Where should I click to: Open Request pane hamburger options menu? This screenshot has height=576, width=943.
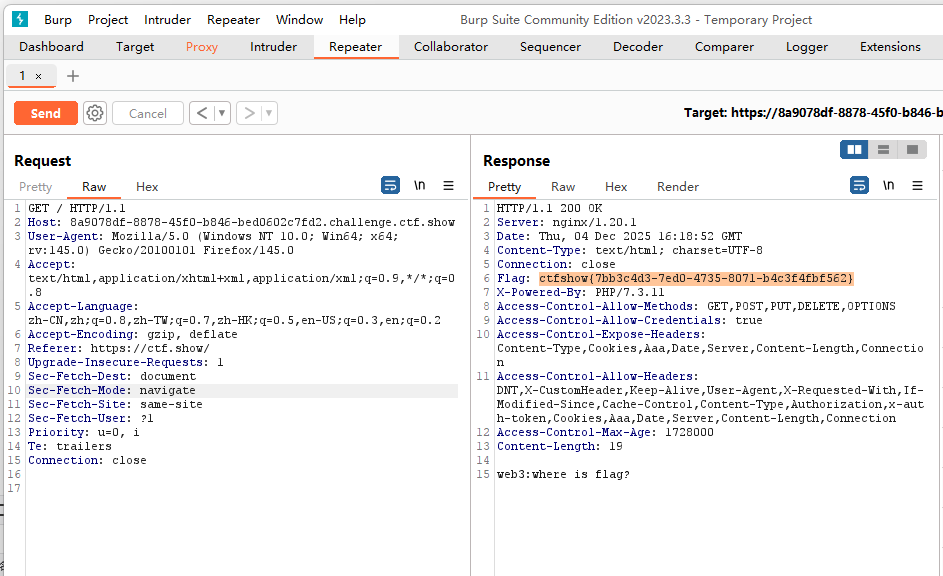449,186
